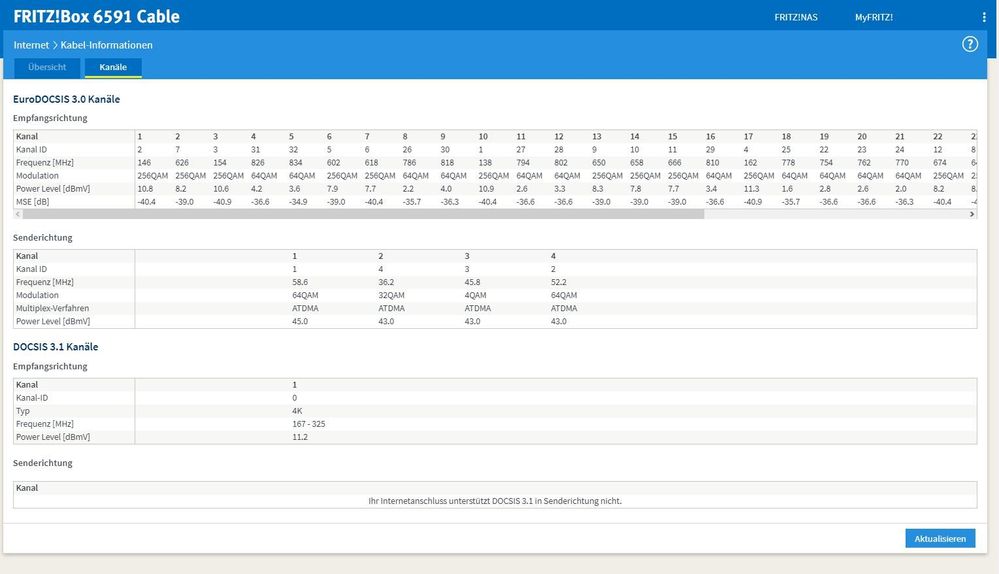The image size is (999, 574).
Task: Click the upstream frequency value 52.2
Action: point(559,282)
